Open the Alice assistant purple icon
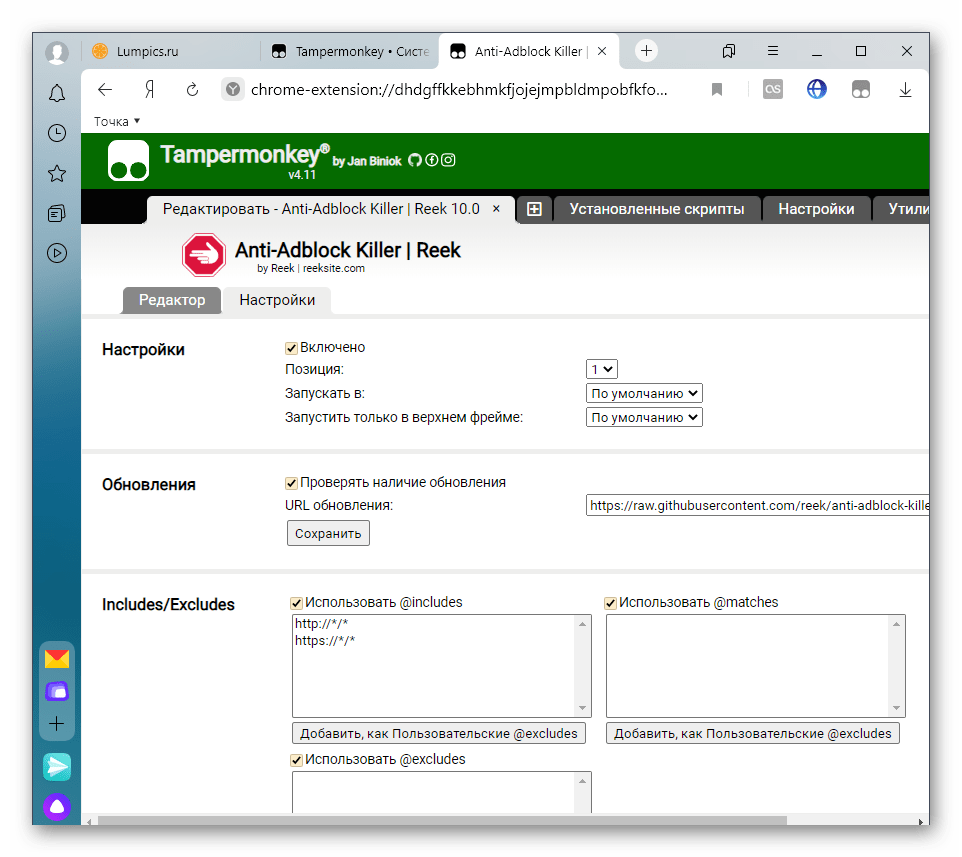This screenshot has height=857, width=962. [57, 806]
